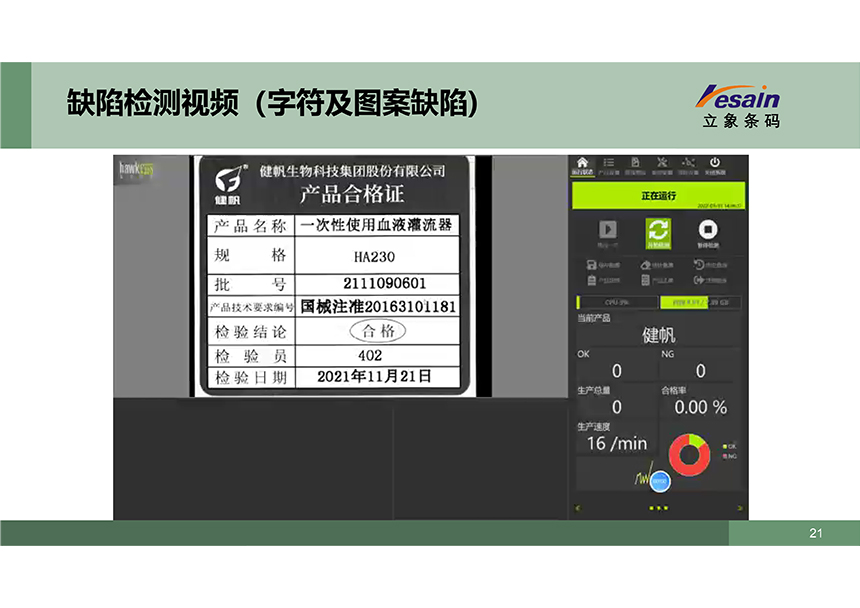This screenshot has width=860, height=608.
Task: Click the memory usage GB bar
Action: pyautogui.click(x=700, y=302)
